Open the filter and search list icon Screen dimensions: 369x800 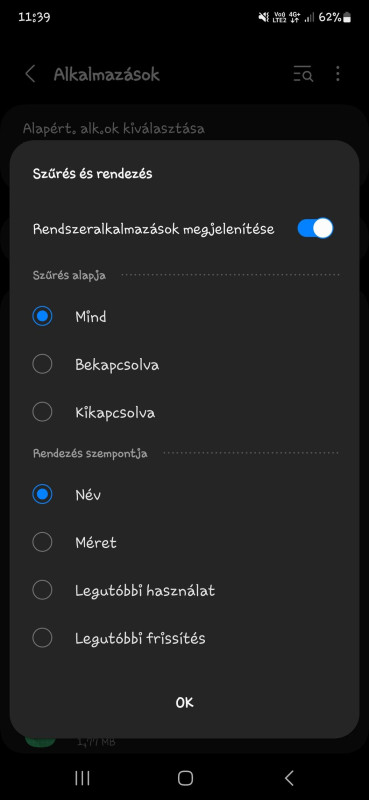tap(303, 74)
